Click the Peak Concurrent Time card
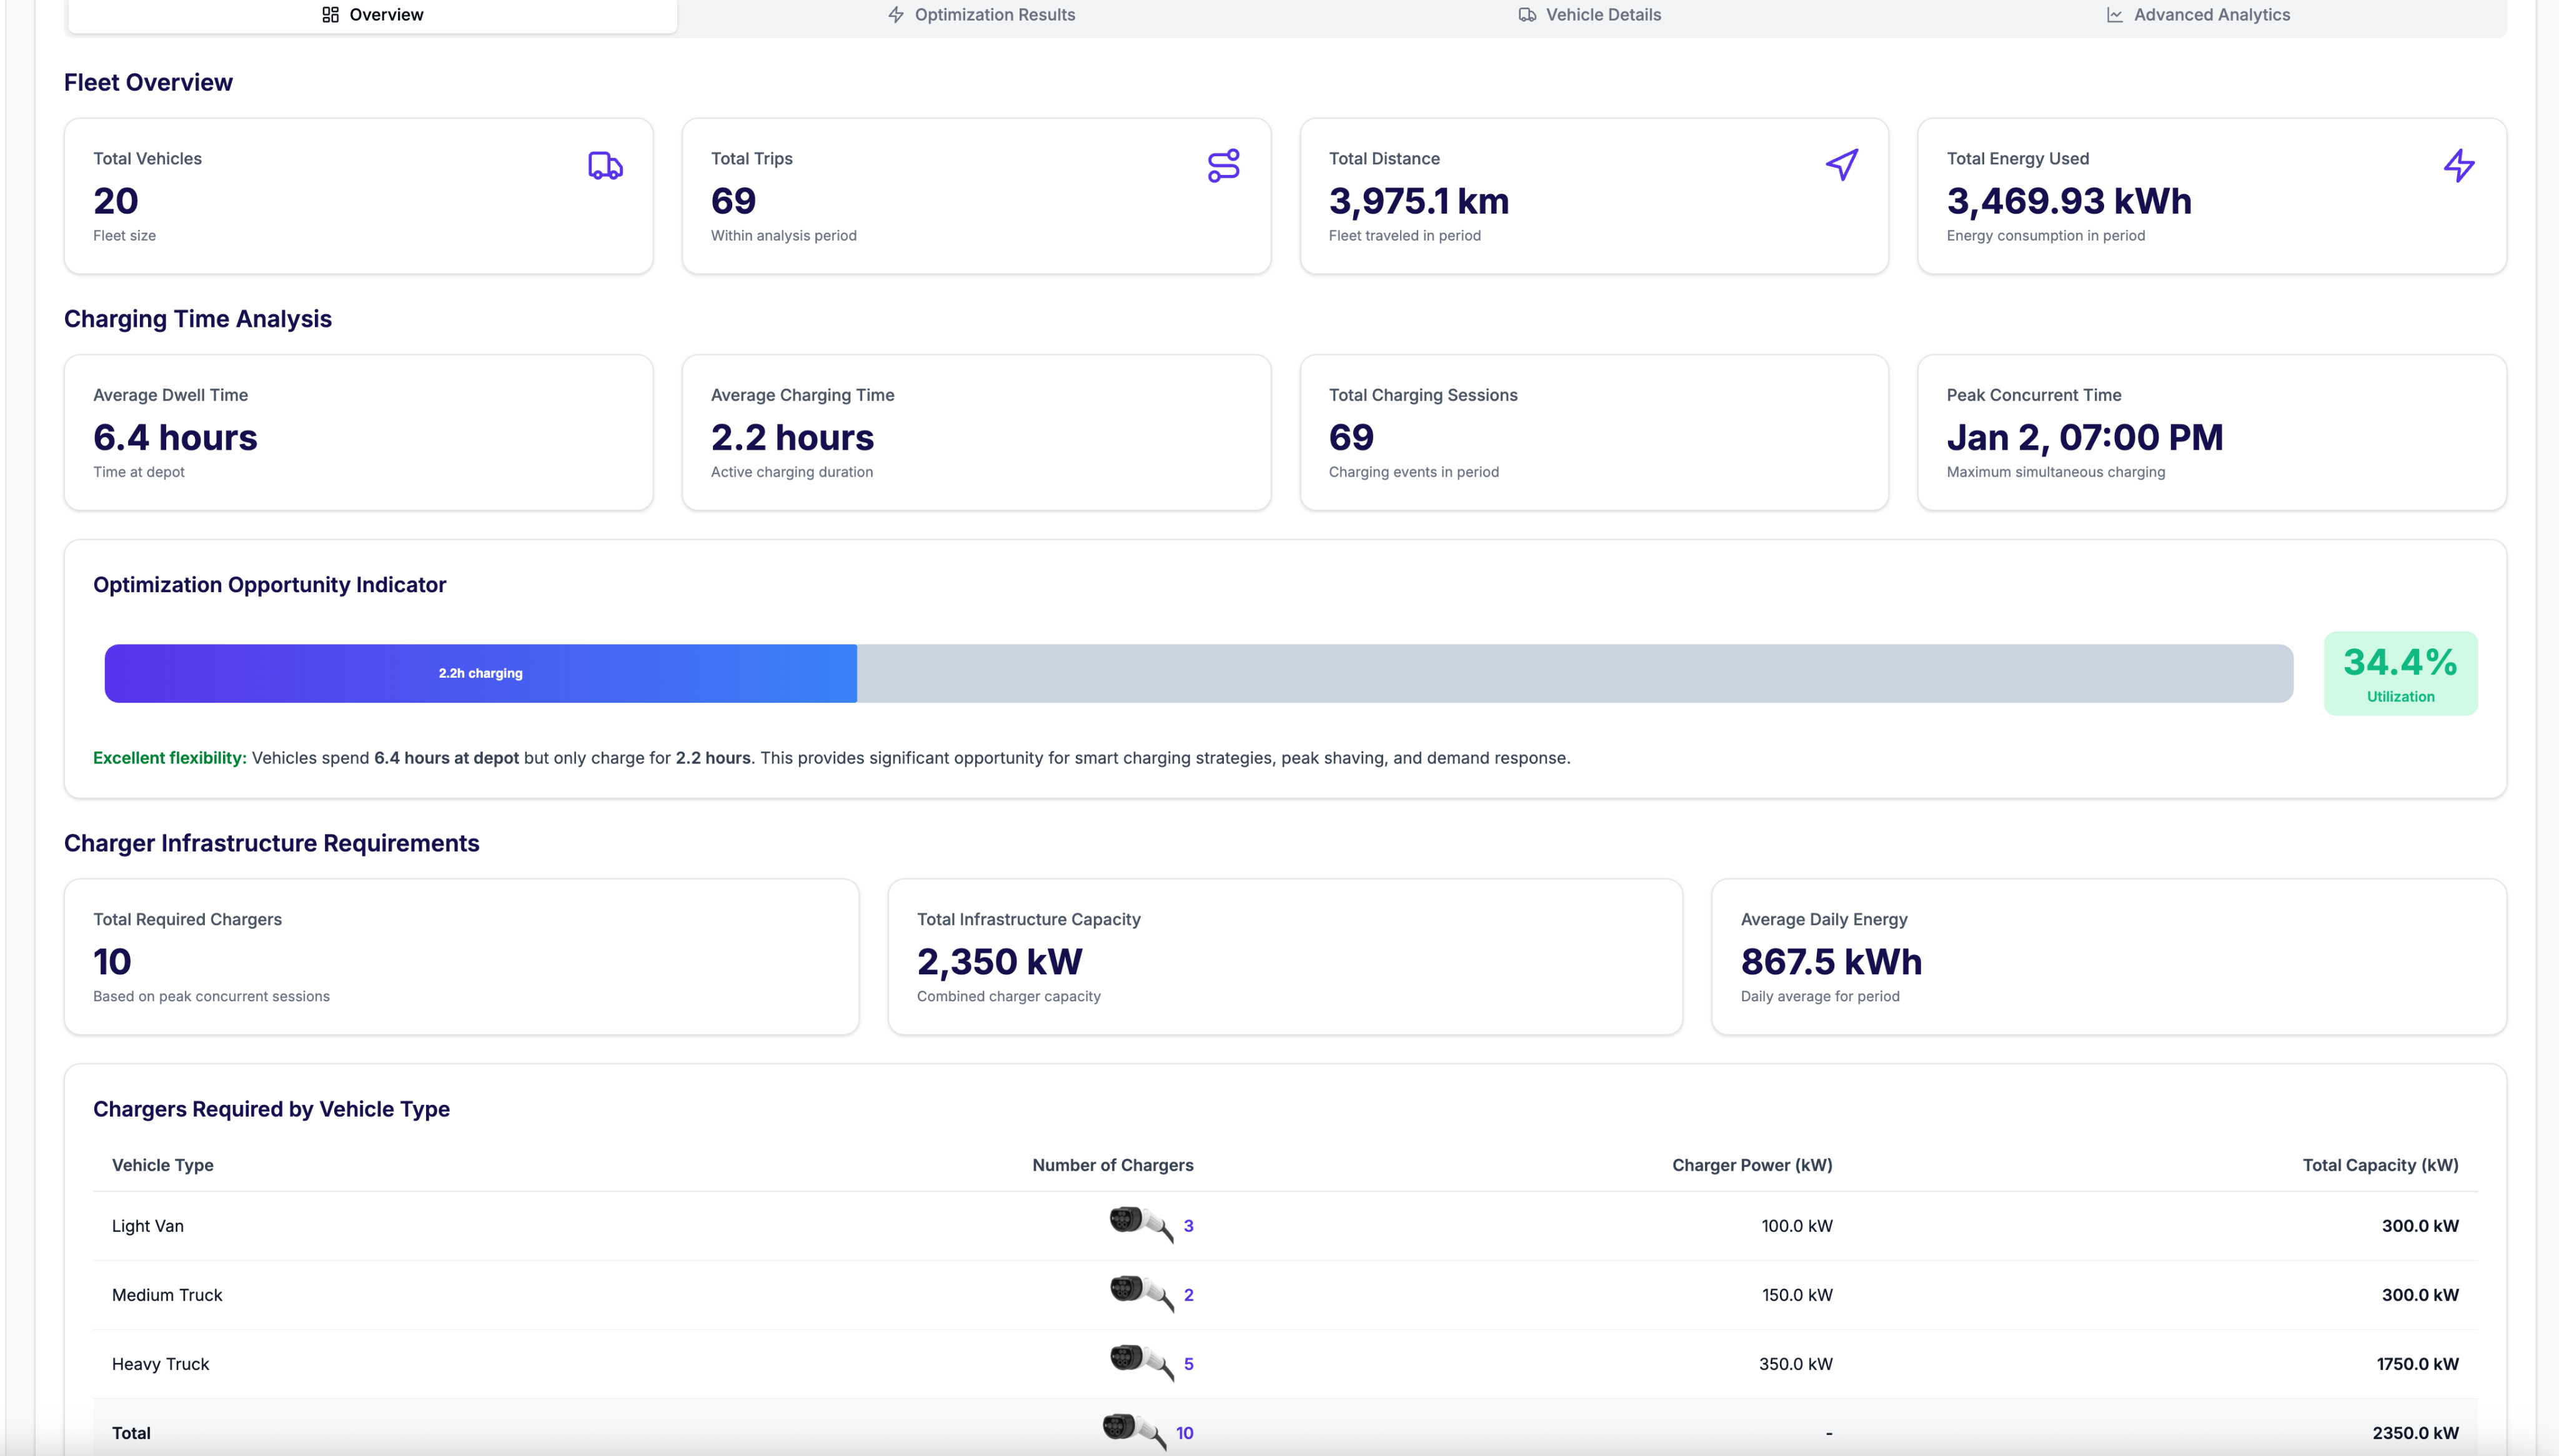The image size is (2559, 1456). (2211, 432)
